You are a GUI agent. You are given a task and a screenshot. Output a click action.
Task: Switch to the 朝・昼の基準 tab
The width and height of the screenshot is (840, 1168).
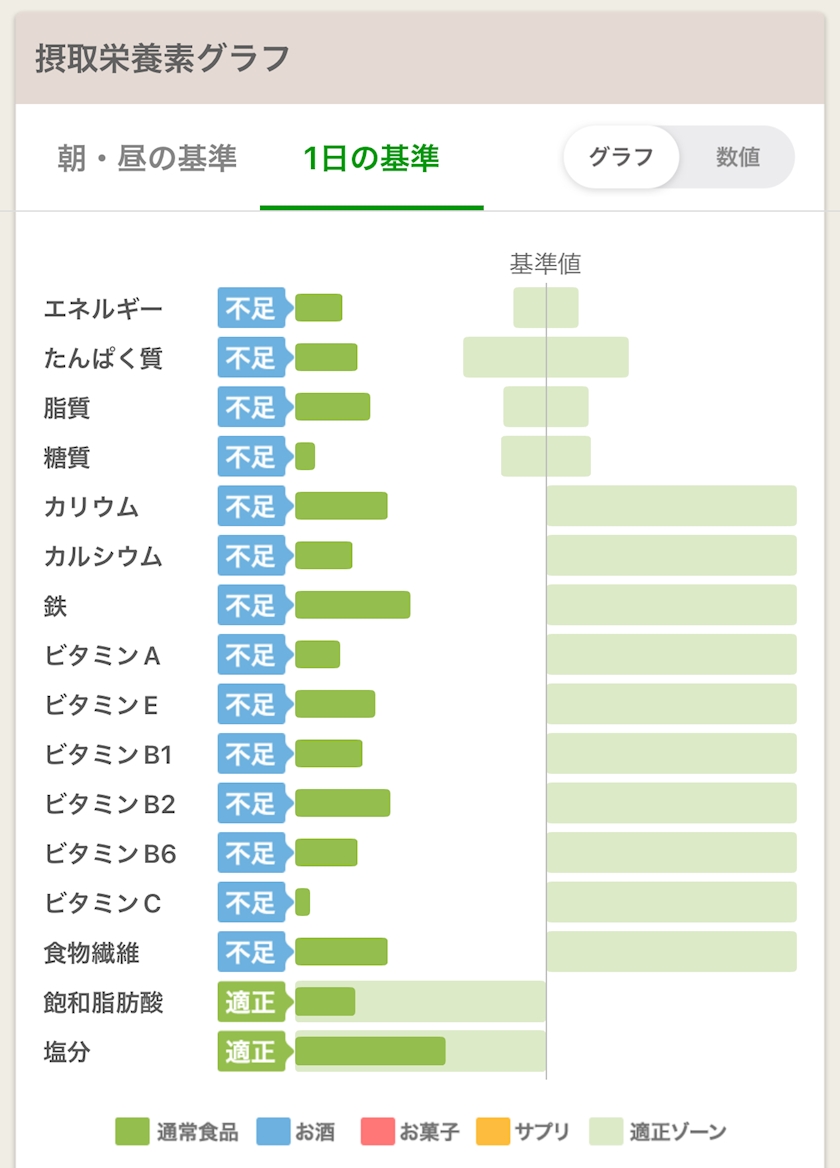point(147,159)
